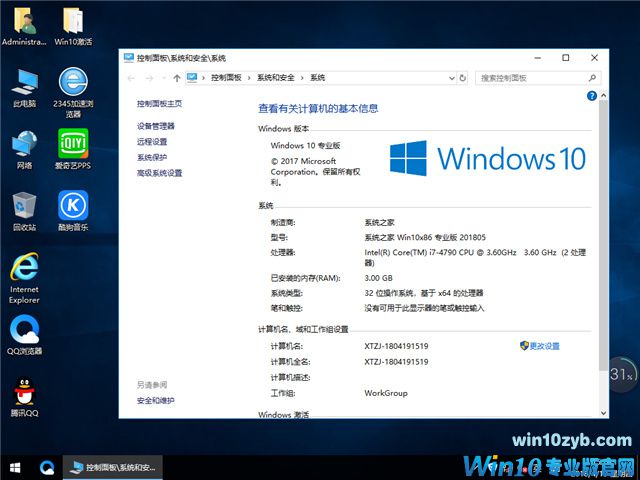The width and height of the screenshot is (640, 480).
Task: Select the 回收站 recycle bin icon
Action: [24, 211]
